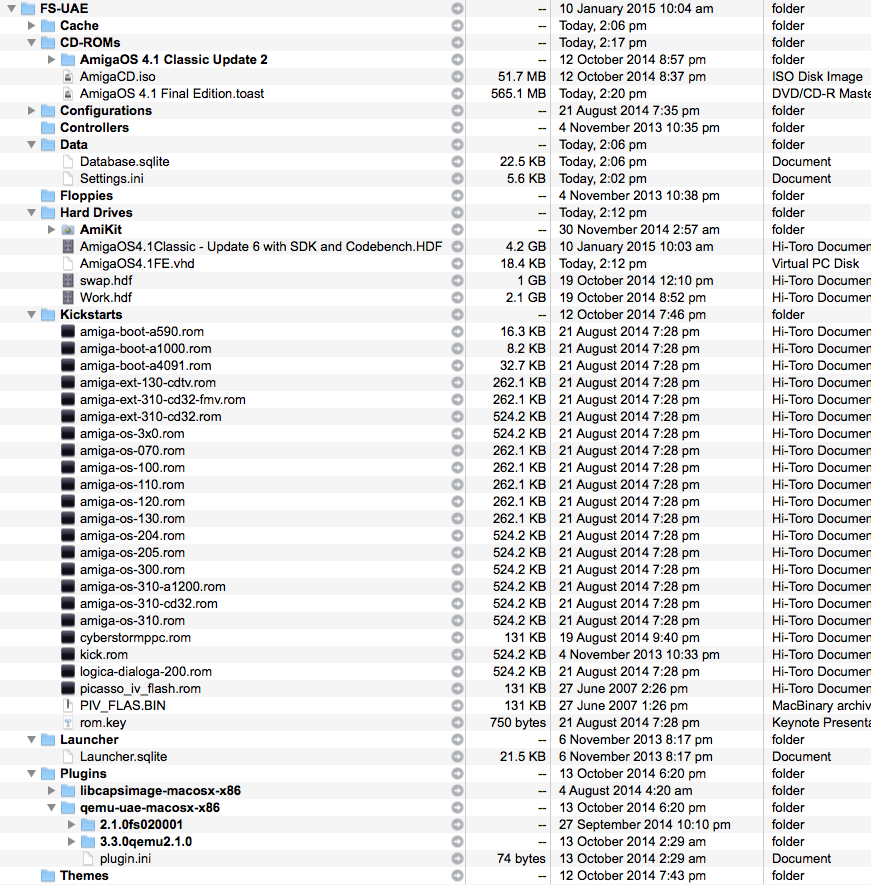Select the amiga-ext-310-cd32-fmv.rom file
871x885 pixels.
(163, 400)
